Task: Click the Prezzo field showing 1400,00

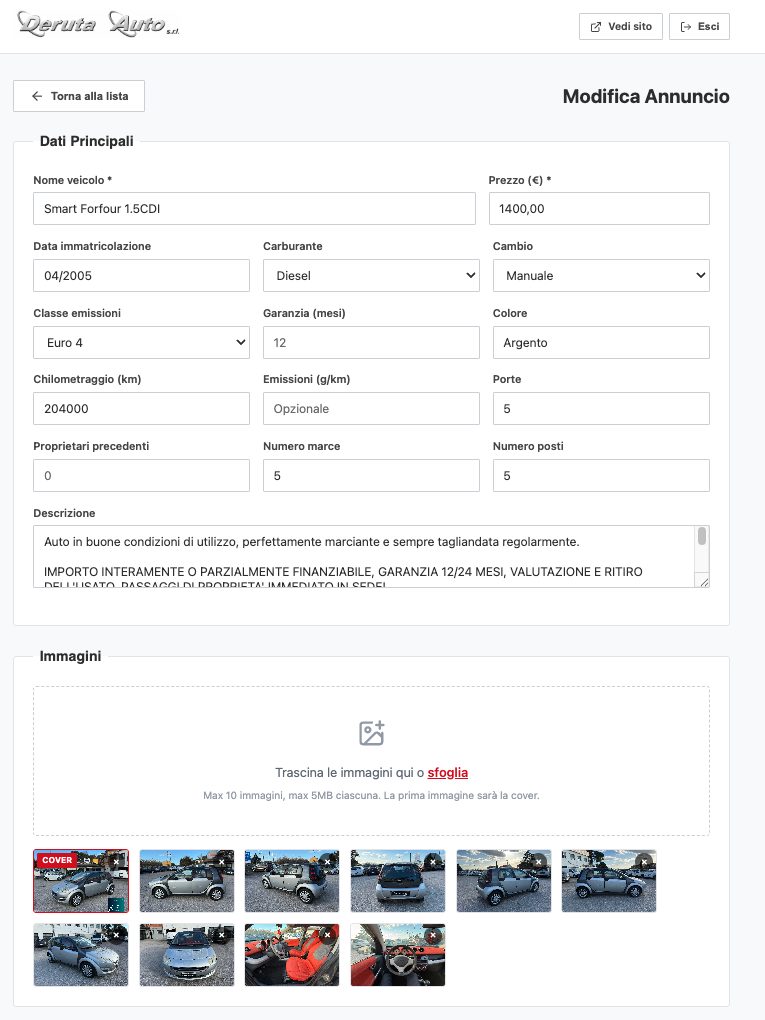Action: coord(601,208)
